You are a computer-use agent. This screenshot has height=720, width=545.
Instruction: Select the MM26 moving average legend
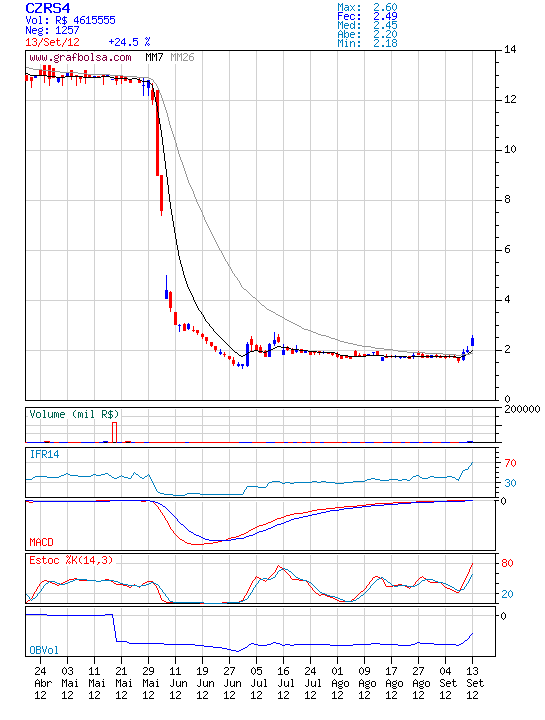point(182,57)
